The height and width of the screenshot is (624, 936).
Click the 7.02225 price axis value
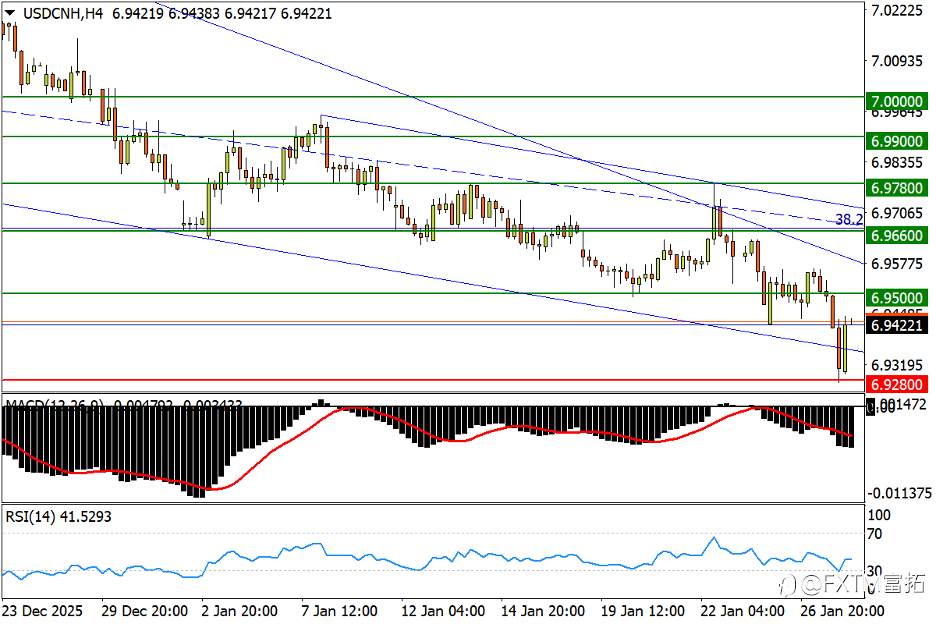click(x=897, y=10)
